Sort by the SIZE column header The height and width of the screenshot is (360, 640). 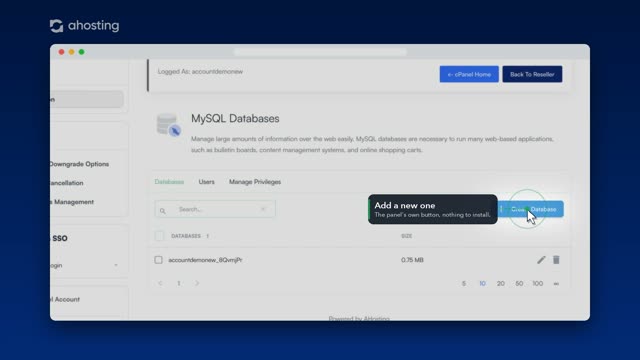click(407, 236)
